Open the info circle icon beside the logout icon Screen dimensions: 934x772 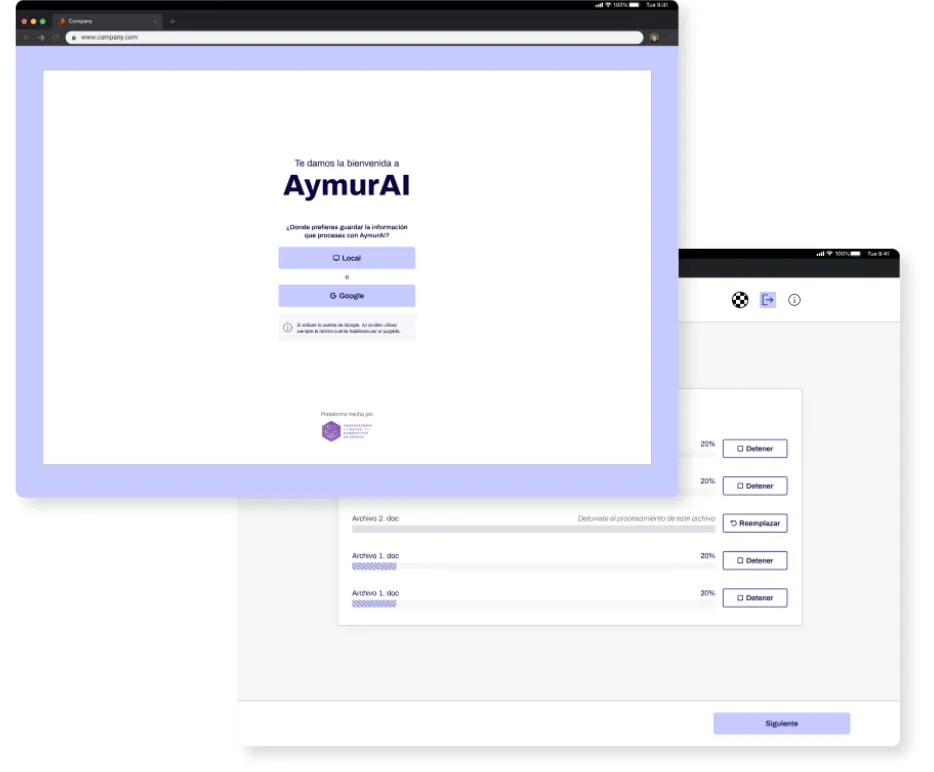[794, 300]
